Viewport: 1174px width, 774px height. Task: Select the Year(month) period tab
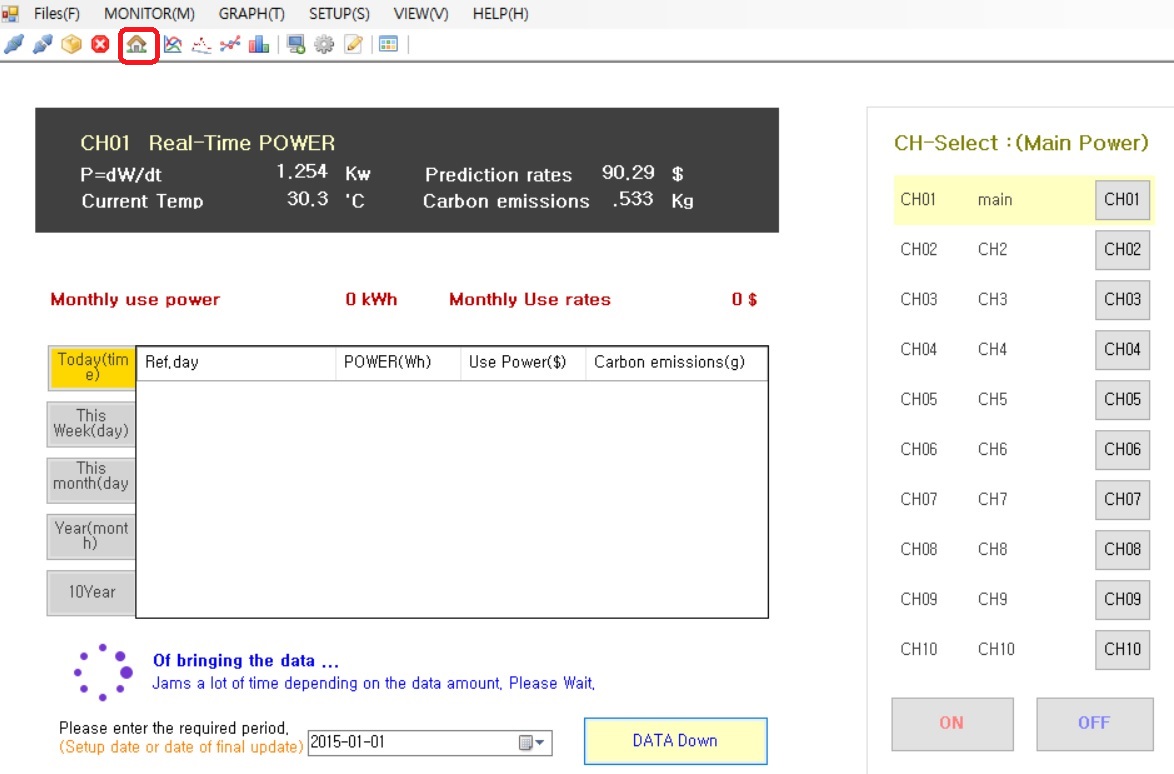[91, 536]
